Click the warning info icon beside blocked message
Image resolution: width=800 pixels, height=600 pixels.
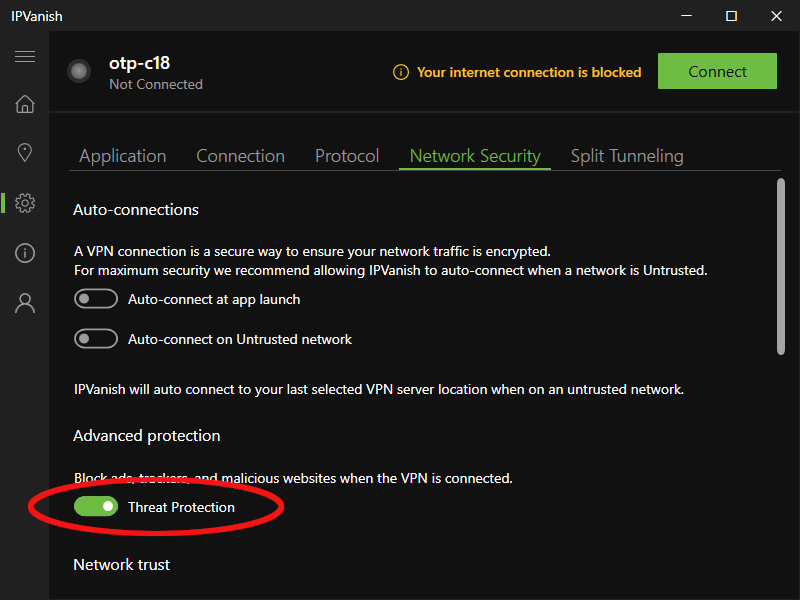point(401,72)
